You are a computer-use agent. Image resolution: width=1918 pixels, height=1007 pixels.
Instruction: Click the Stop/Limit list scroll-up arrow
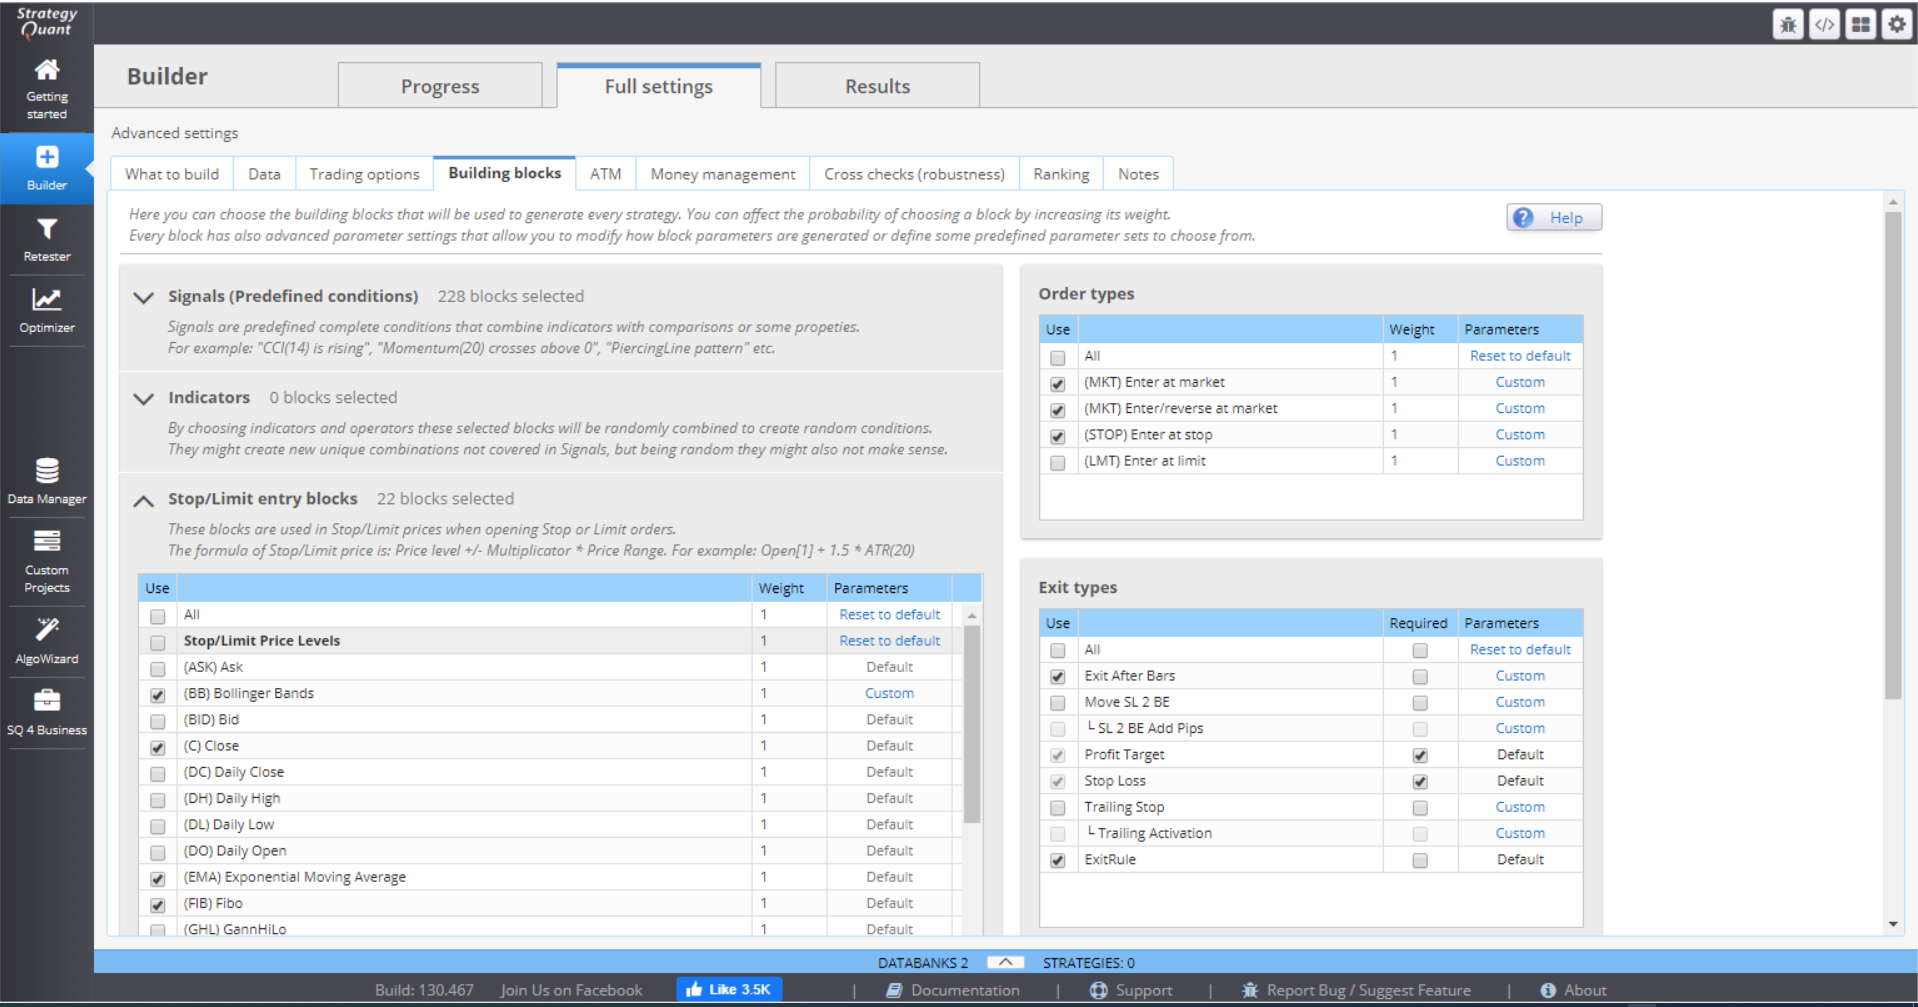(971, 615)
